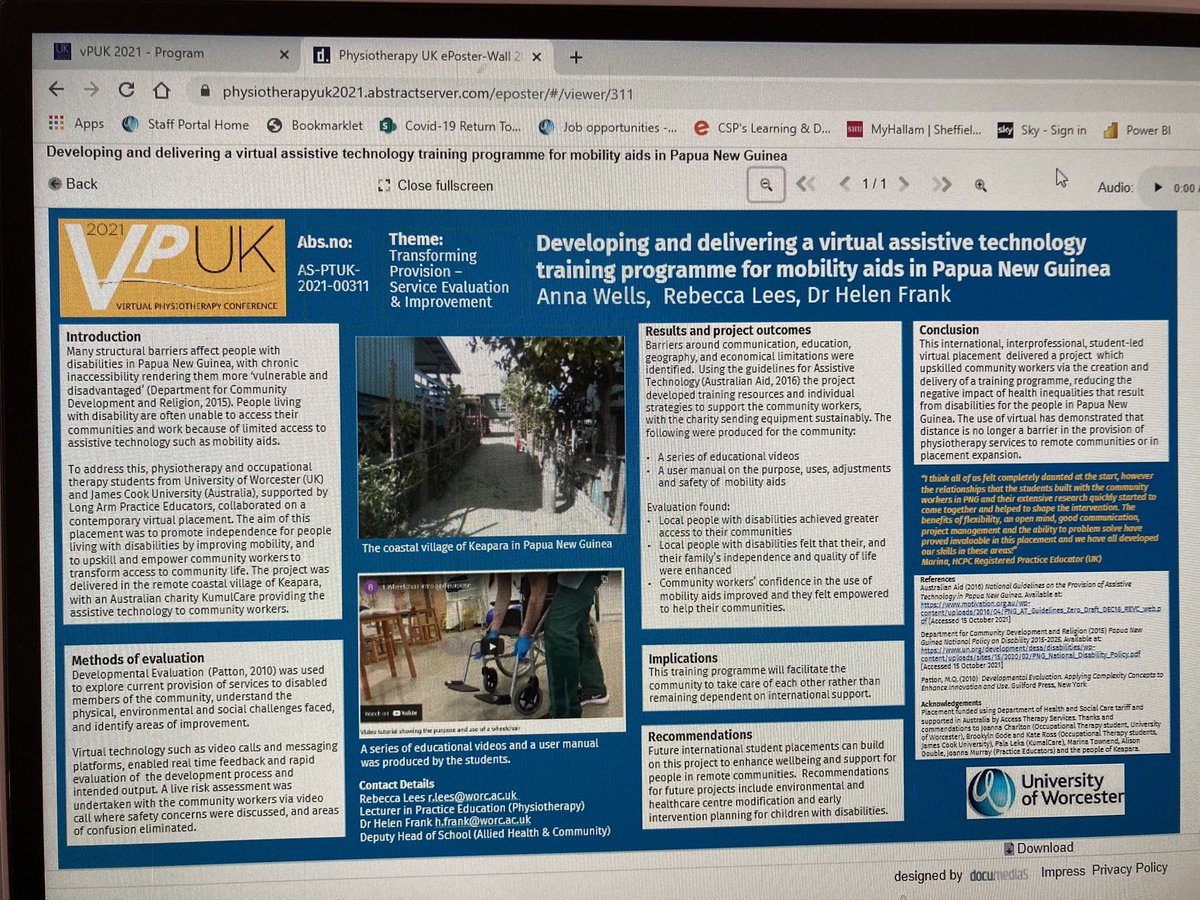Open the Apps grid shortcut in bookmarks bar
The image size is (1200, 900).
pyautogui.click(x=78, y=124)
